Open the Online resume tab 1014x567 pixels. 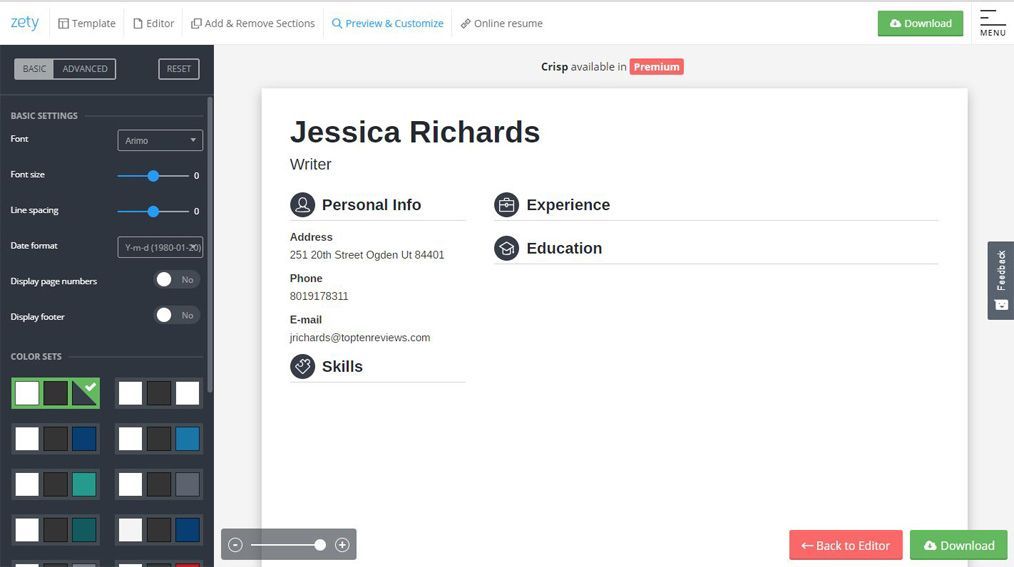501,23
